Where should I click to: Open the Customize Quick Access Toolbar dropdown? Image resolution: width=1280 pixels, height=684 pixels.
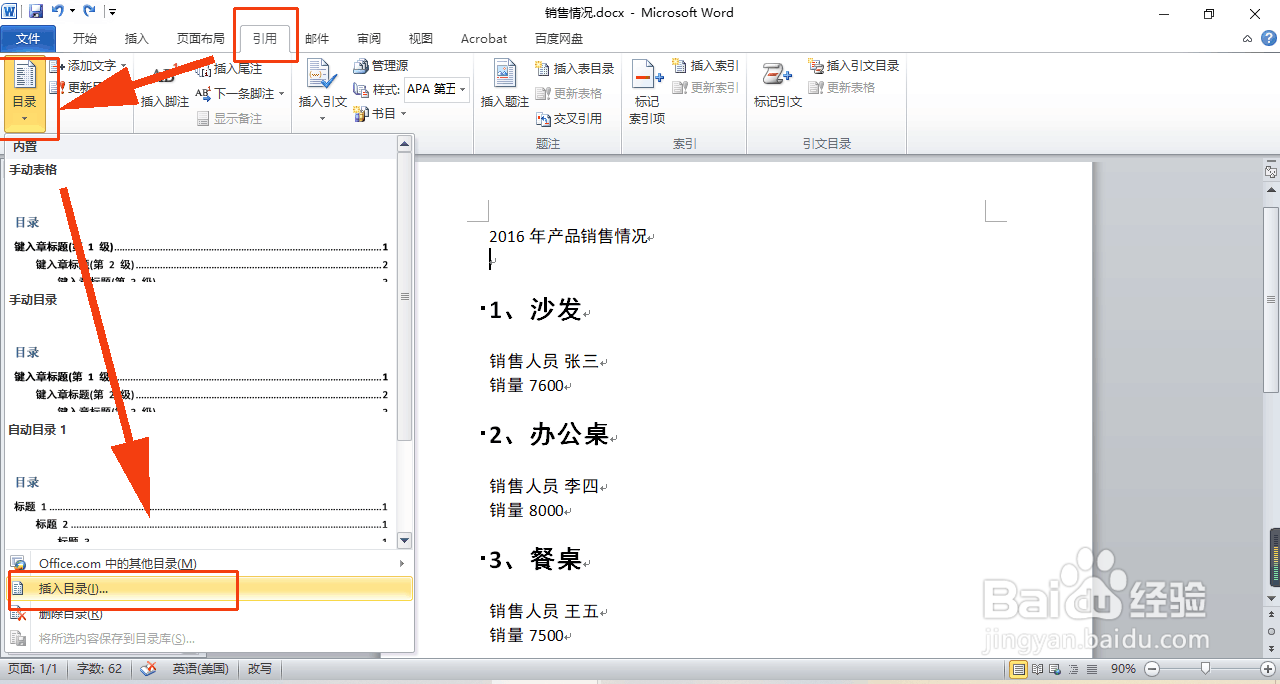click(111, 12)
